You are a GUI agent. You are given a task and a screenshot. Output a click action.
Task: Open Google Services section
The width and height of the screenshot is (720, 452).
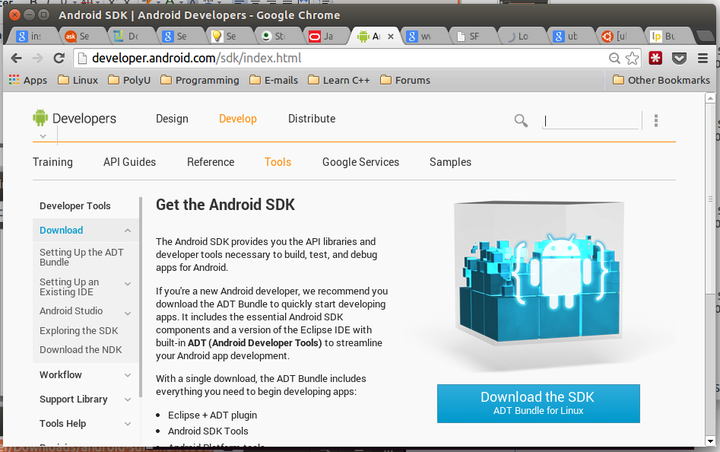tap(360, 162)
